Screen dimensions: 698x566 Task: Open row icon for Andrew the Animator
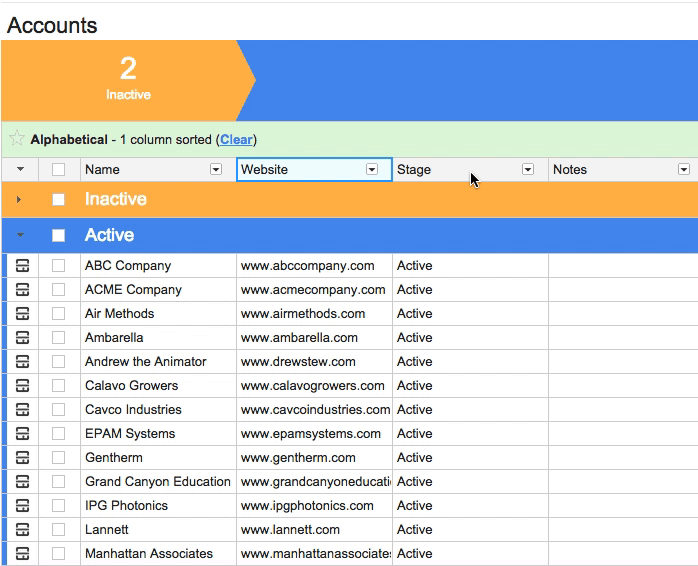click(x=22, y=362)
